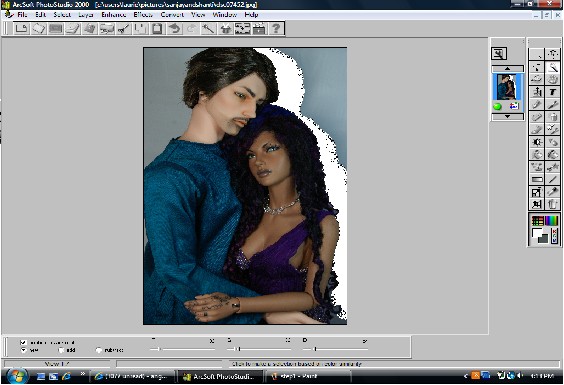Image resolution: width=564 pixels, height=385 pixels.
Task: Click the Cut scissors toolbar icon
Action: click(123, 29)
